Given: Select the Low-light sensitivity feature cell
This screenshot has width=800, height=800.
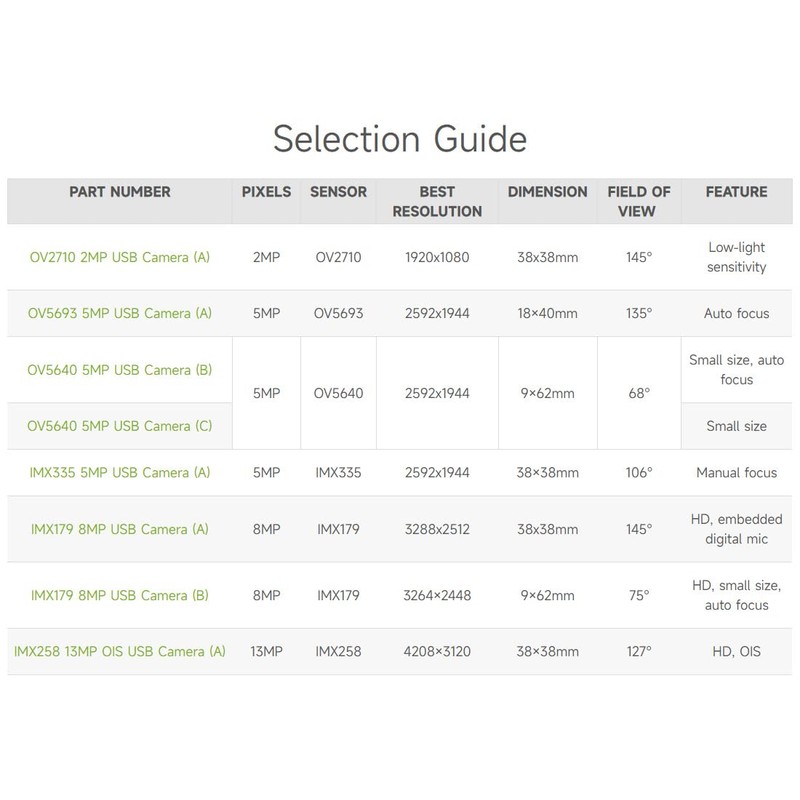Looking at the screenshot, I should point(735,257).
